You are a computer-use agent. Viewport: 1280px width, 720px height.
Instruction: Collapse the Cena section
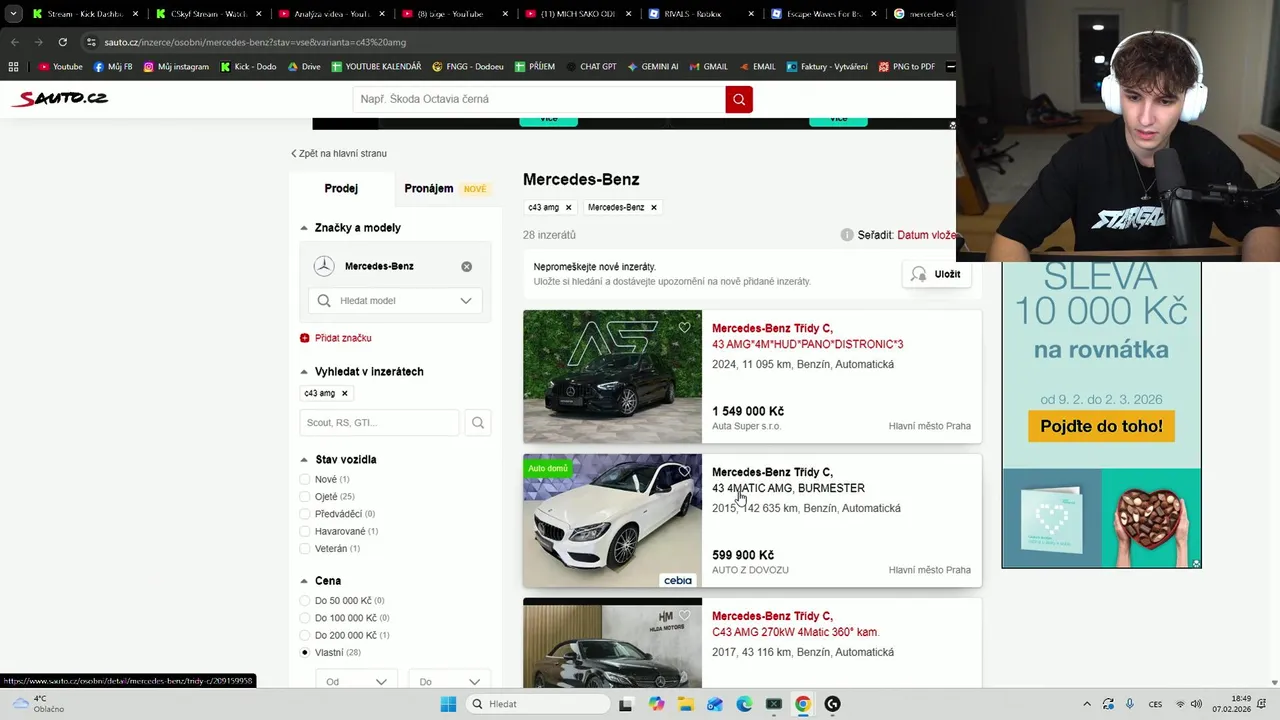(x=304, y=581)
